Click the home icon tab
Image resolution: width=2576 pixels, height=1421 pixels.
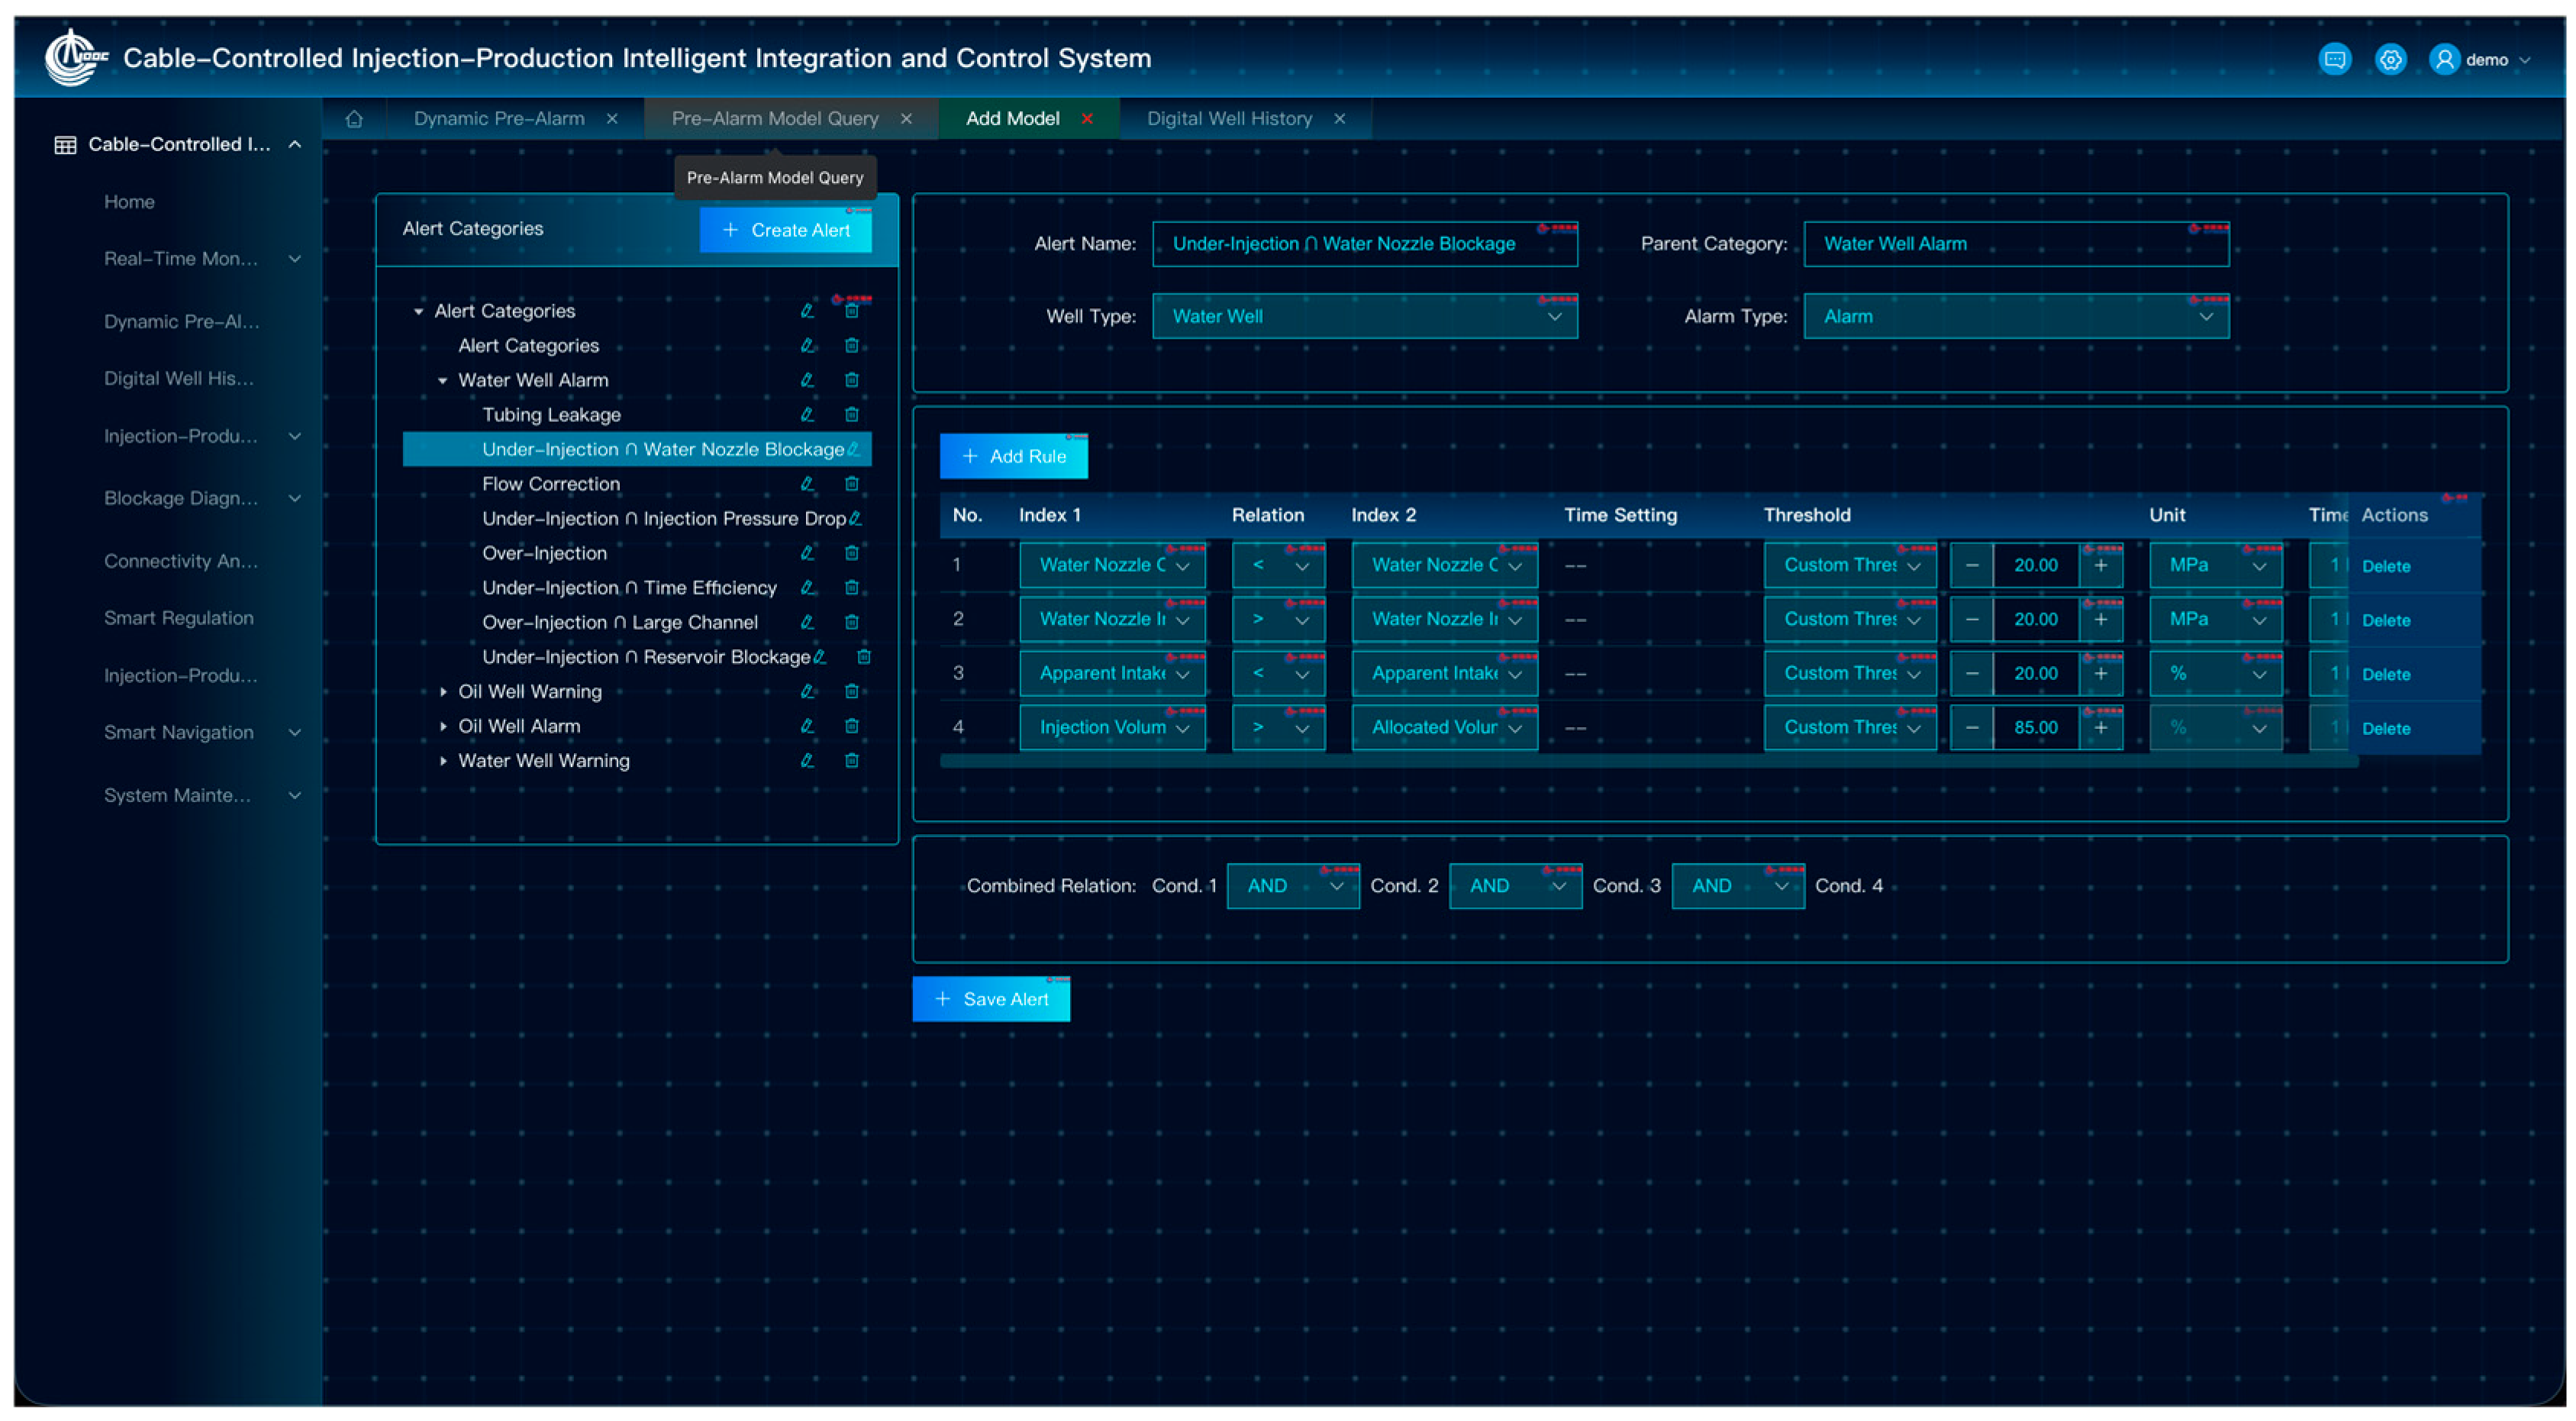[x=354, y=119]
